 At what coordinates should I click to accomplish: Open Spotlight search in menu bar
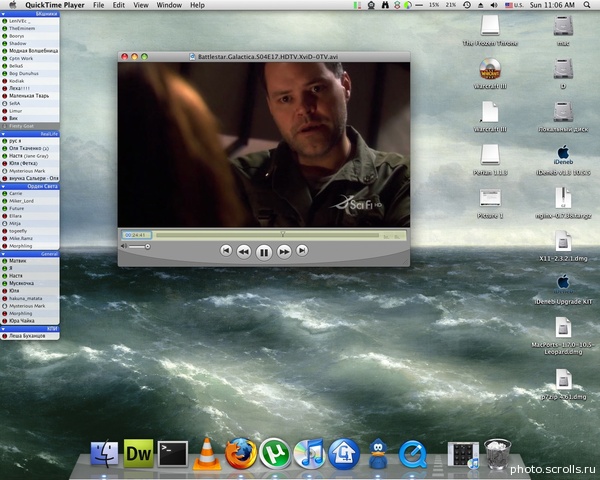(587, 5)
